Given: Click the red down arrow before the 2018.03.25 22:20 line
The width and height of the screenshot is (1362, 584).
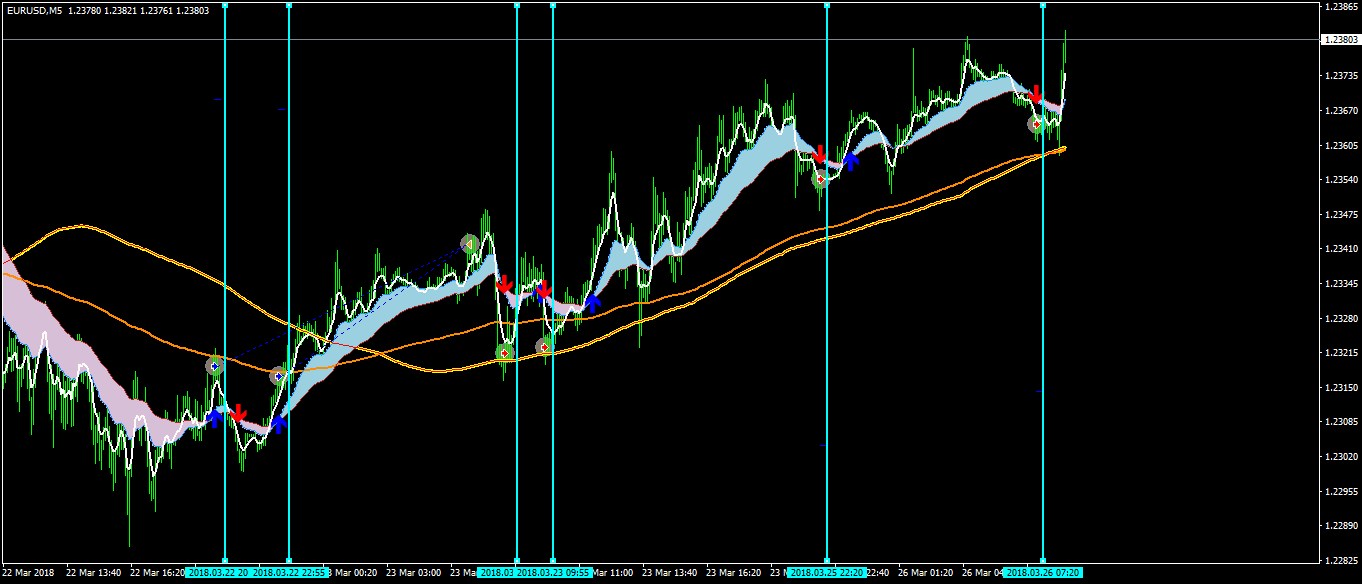Looking at the screenshot, I should pyautogui.click(x=820, y=155).
